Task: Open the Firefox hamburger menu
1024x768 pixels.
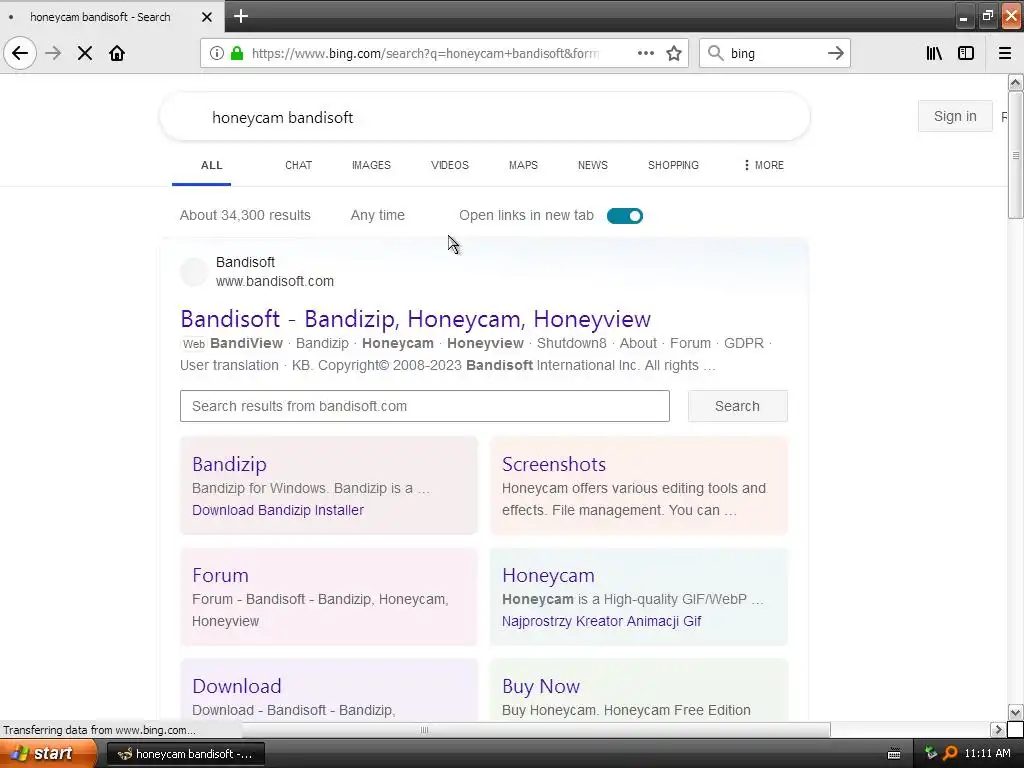Action: tap(1005, 53)
